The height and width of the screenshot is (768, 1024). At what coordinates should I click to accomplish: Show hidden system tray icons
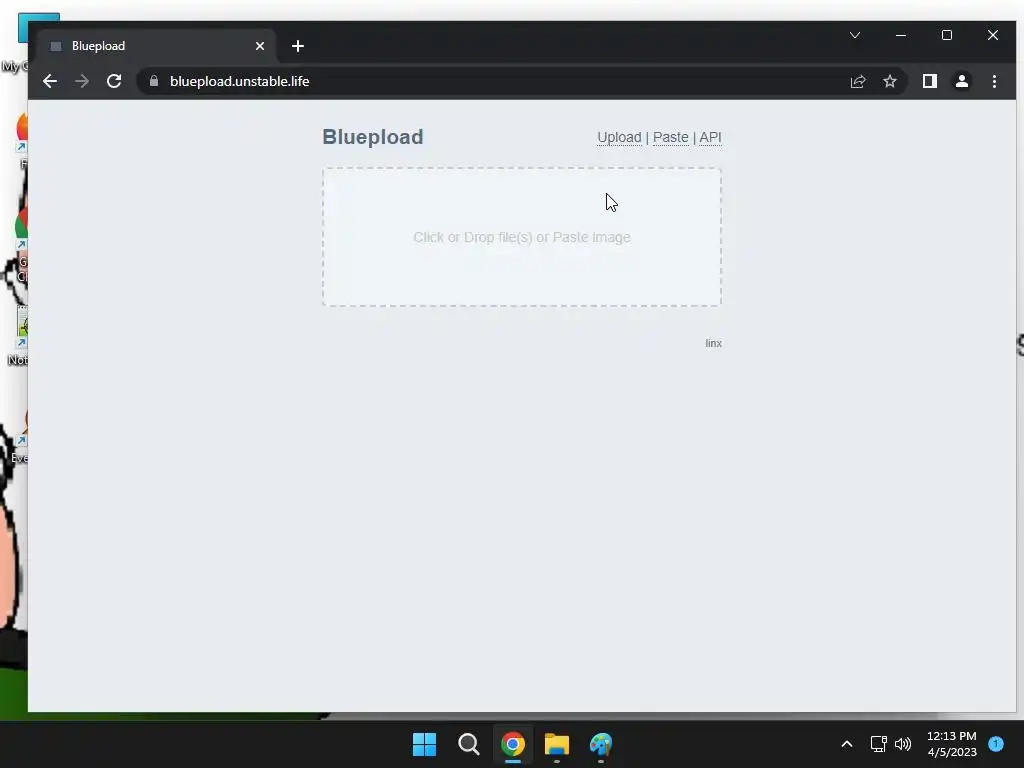click(846, 744)
